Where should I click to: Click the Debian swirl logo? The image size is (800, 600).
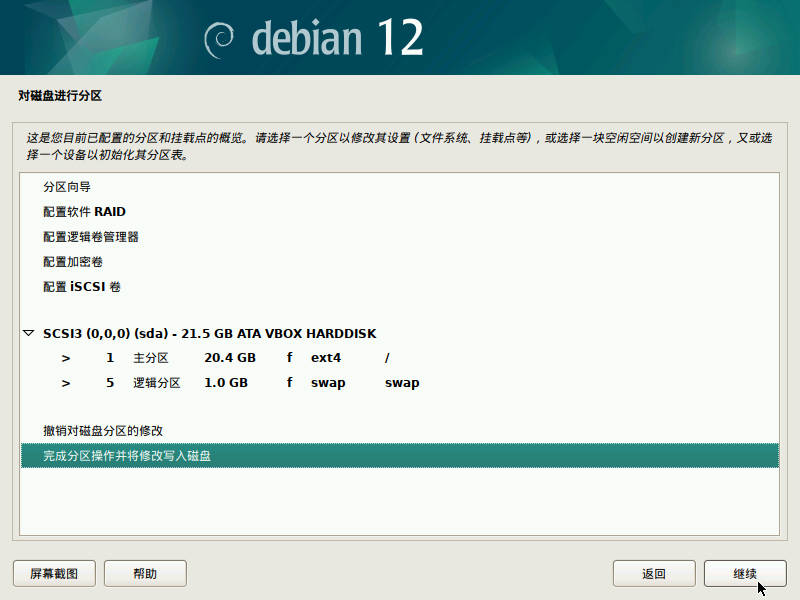pos(219,40)
